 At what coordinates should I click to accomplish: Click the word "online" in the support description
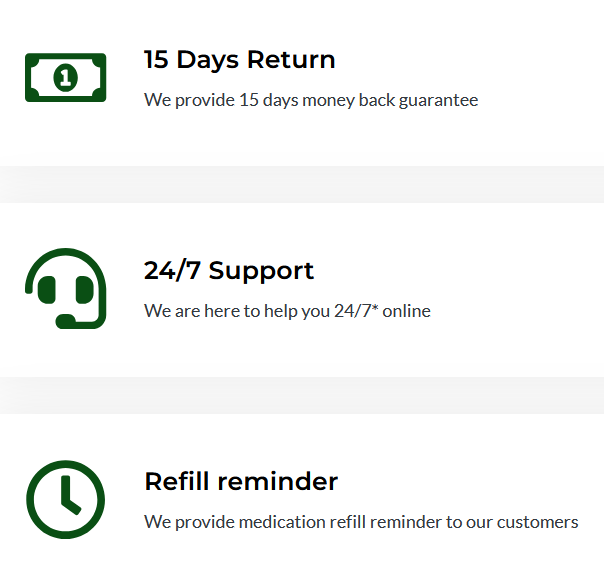pyautogui.click(x=406, y=311)
